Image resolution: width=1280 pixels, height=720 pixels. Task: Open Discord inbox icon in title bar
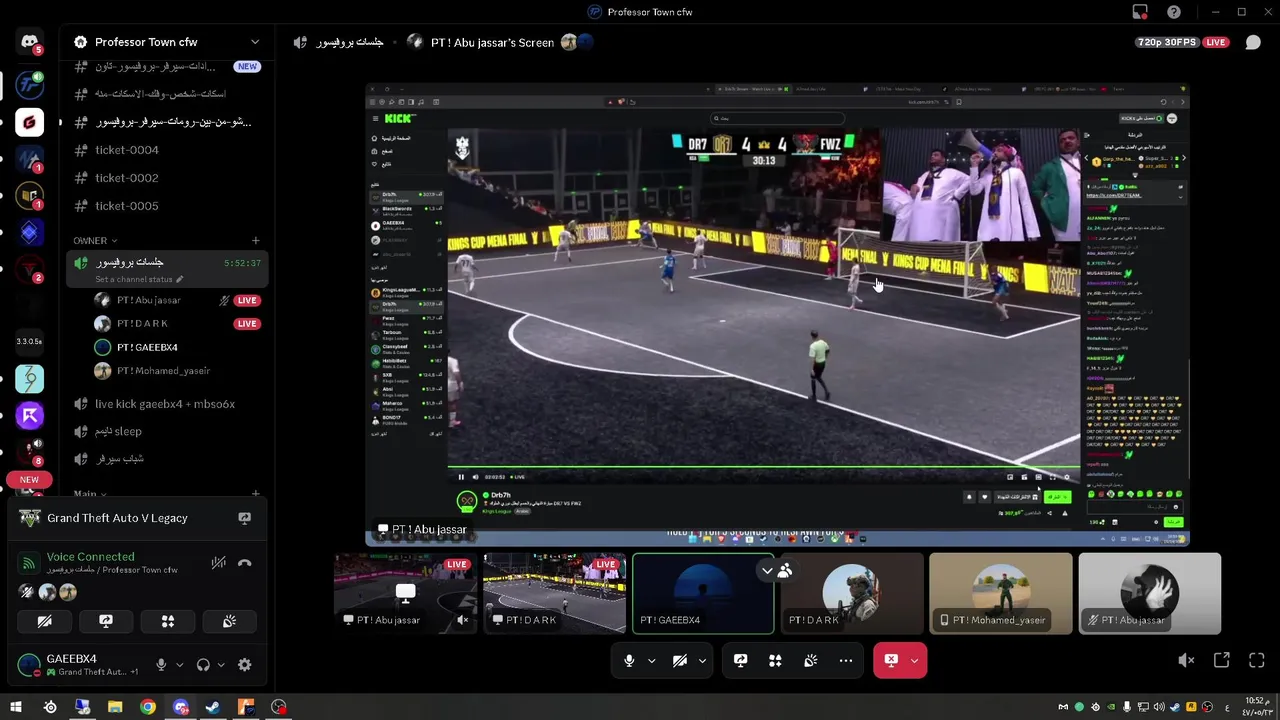click(1140, 12)
